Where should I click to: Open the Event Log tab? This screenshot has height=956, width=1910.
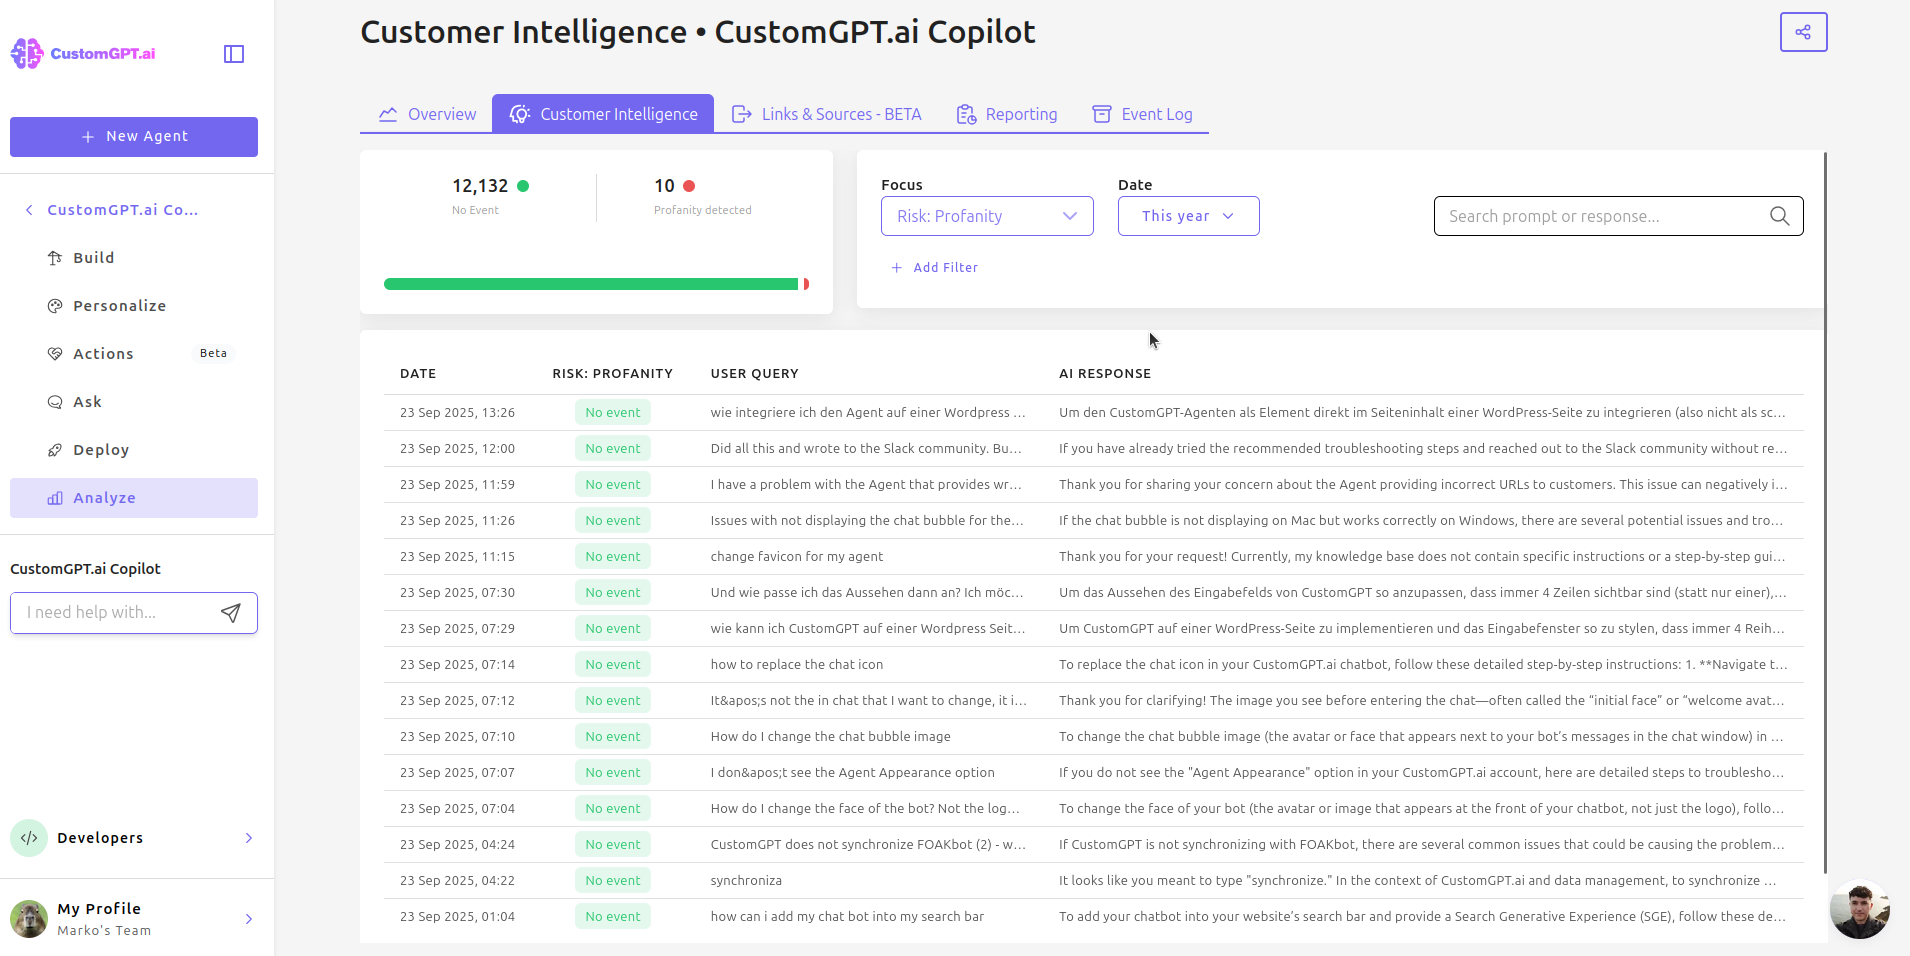tap(1142, 114)
